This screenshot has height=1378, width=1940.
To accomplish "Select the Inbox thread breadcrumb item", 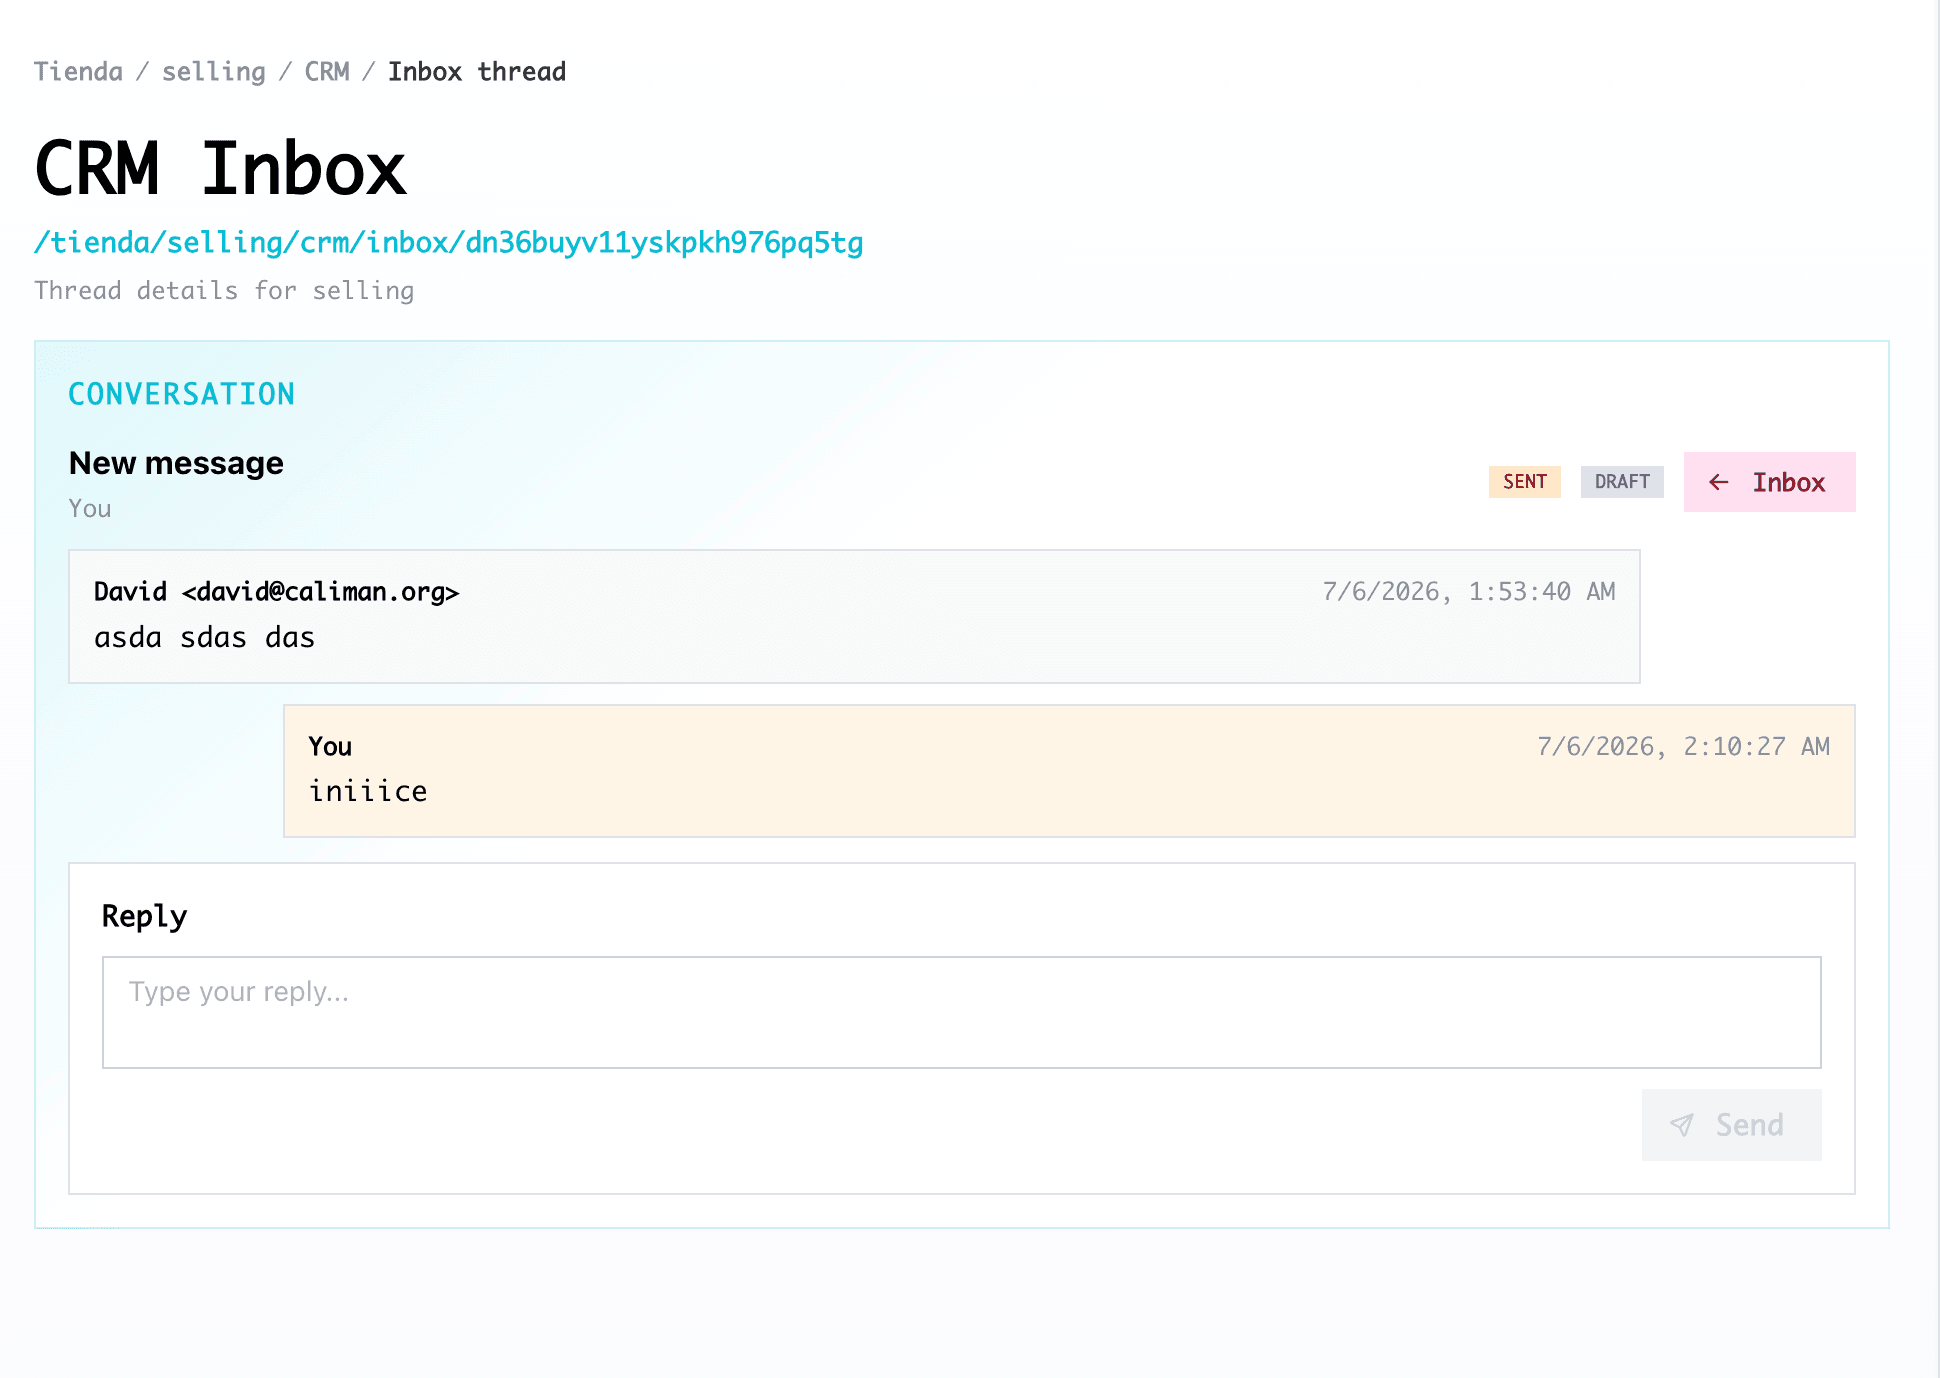I will pyautogui.click(x=477, y=72).
